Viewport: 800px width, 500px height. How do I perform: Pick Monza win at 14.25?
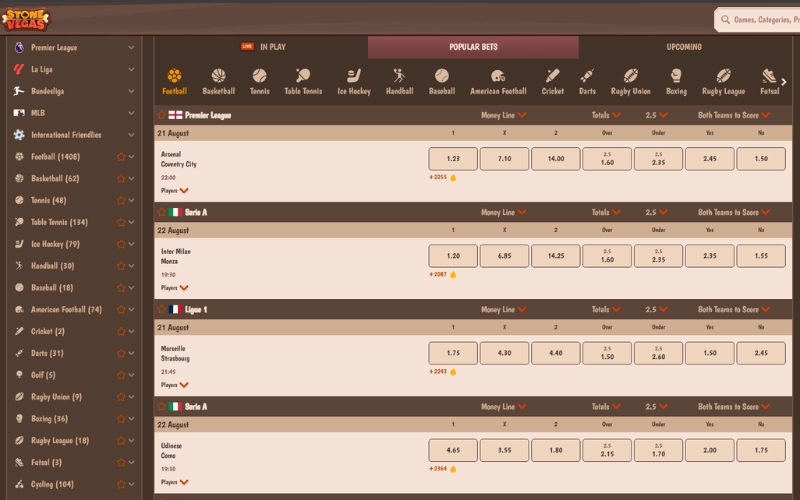[x=556, y=256]
